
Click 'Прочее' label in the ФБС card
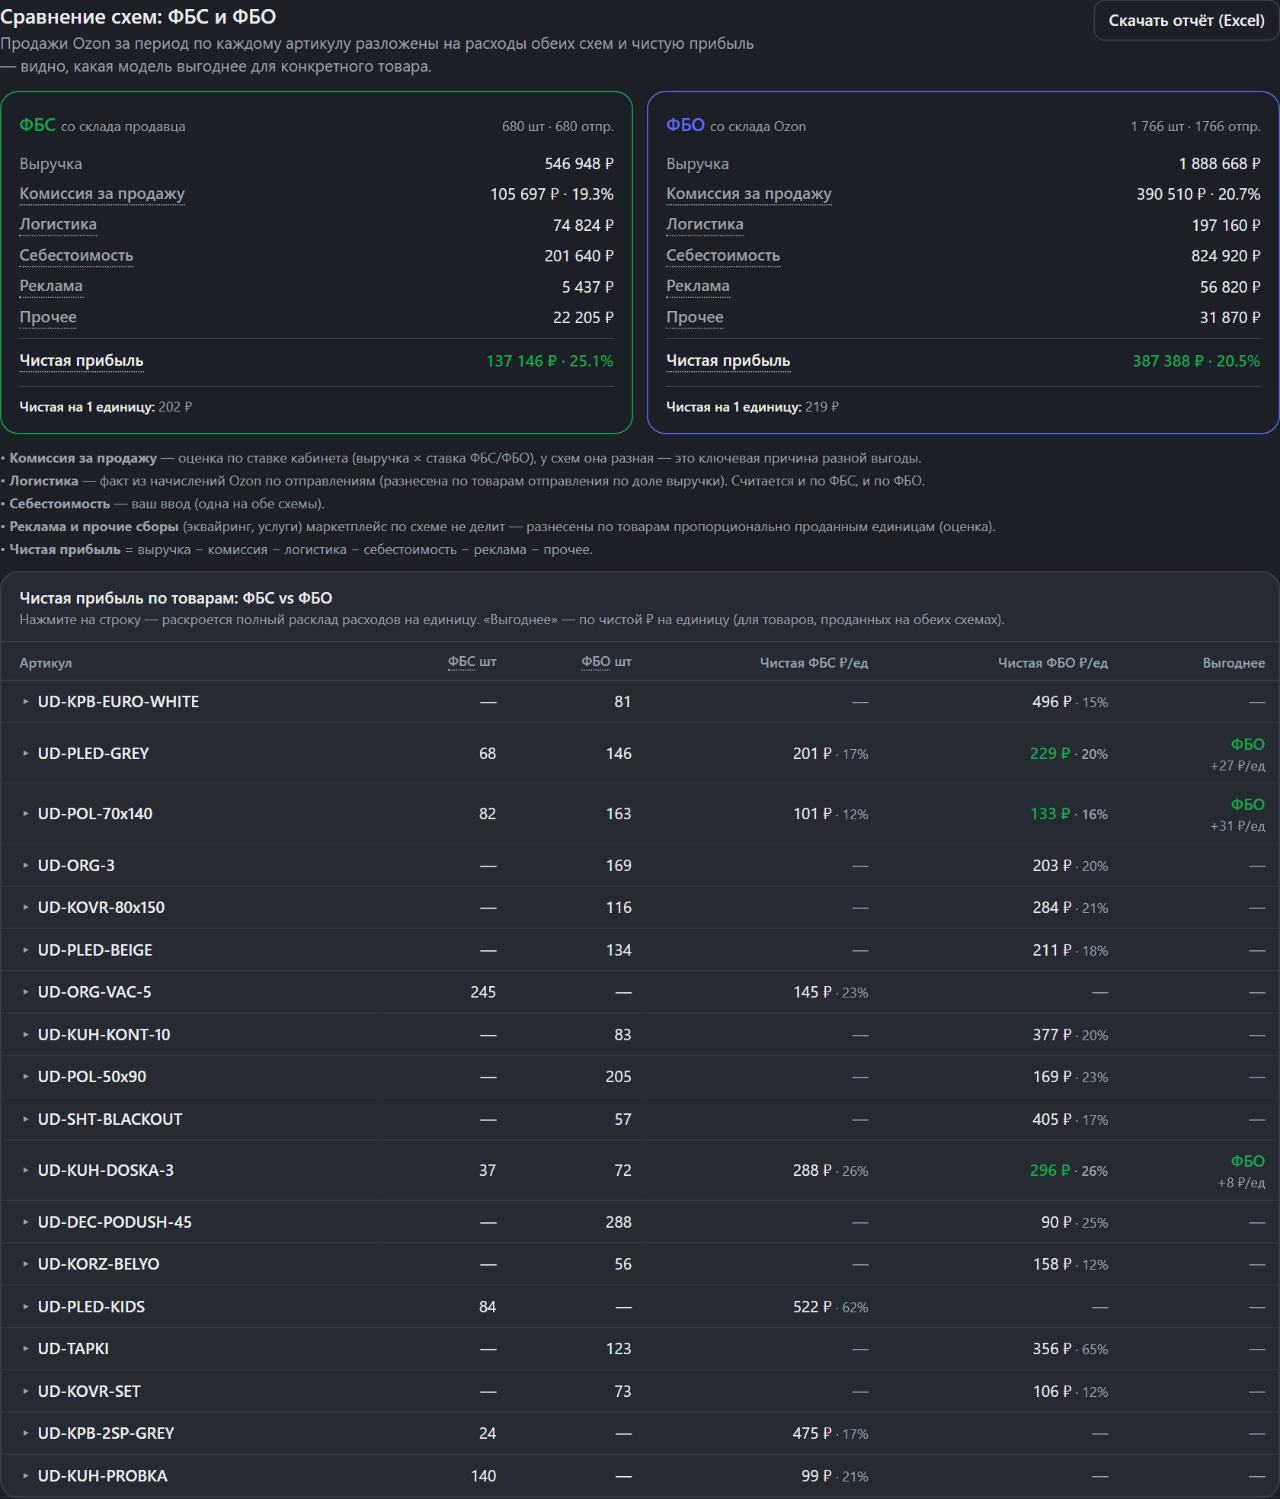click(48, 317)
